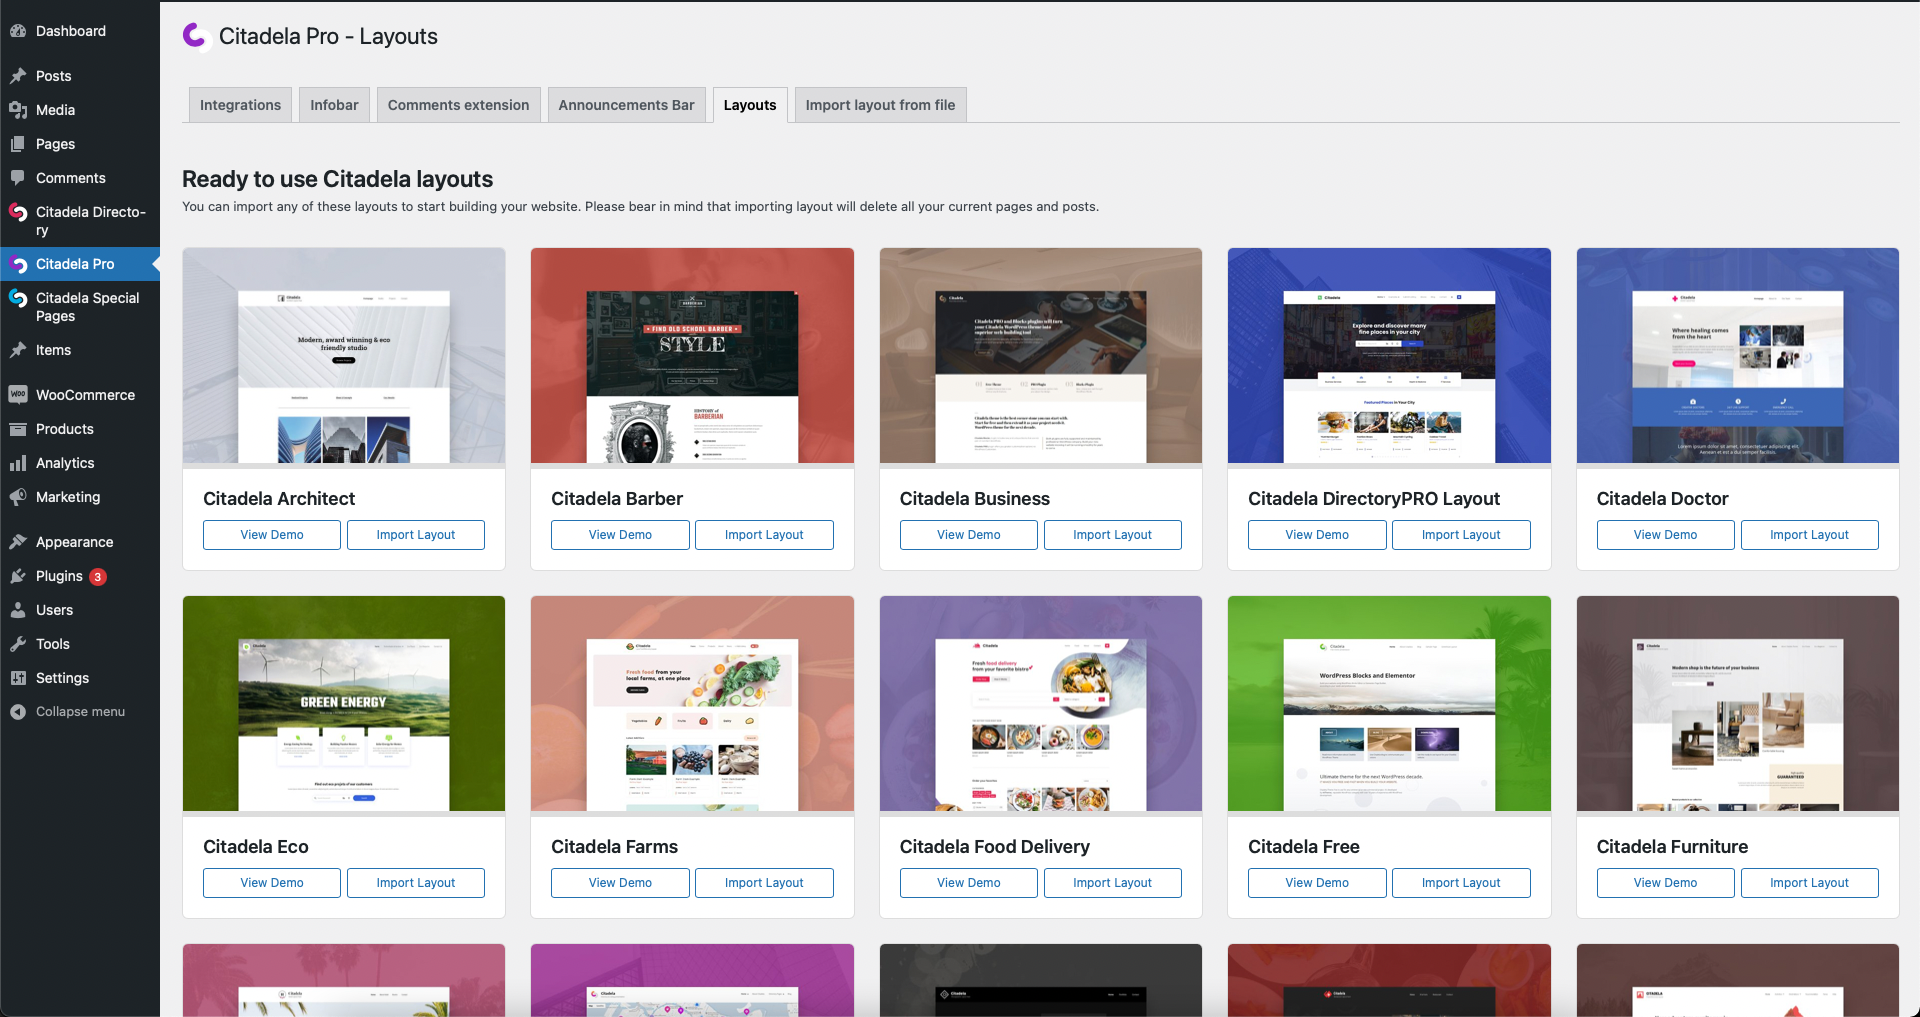Click the Dashboard gauge icon in sidebar

coord(18,31)
